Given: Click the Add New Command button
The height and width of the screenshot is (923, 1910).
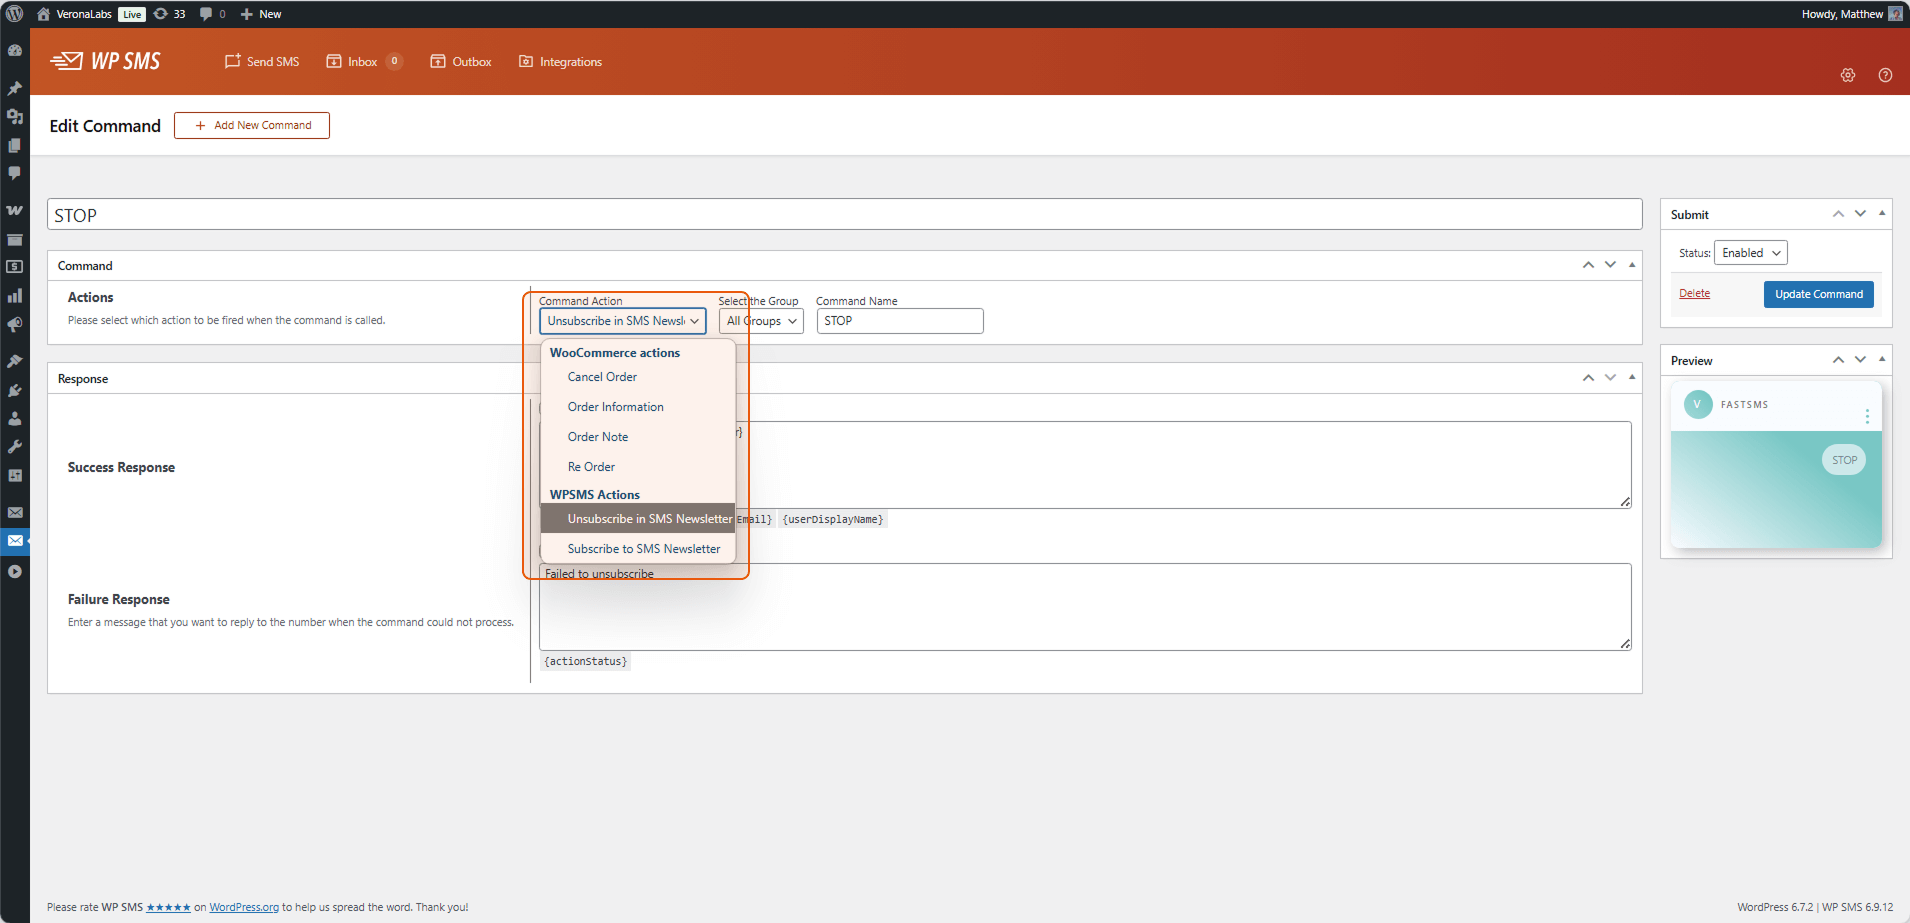Looking at the screenshot, I should (252, 126).
